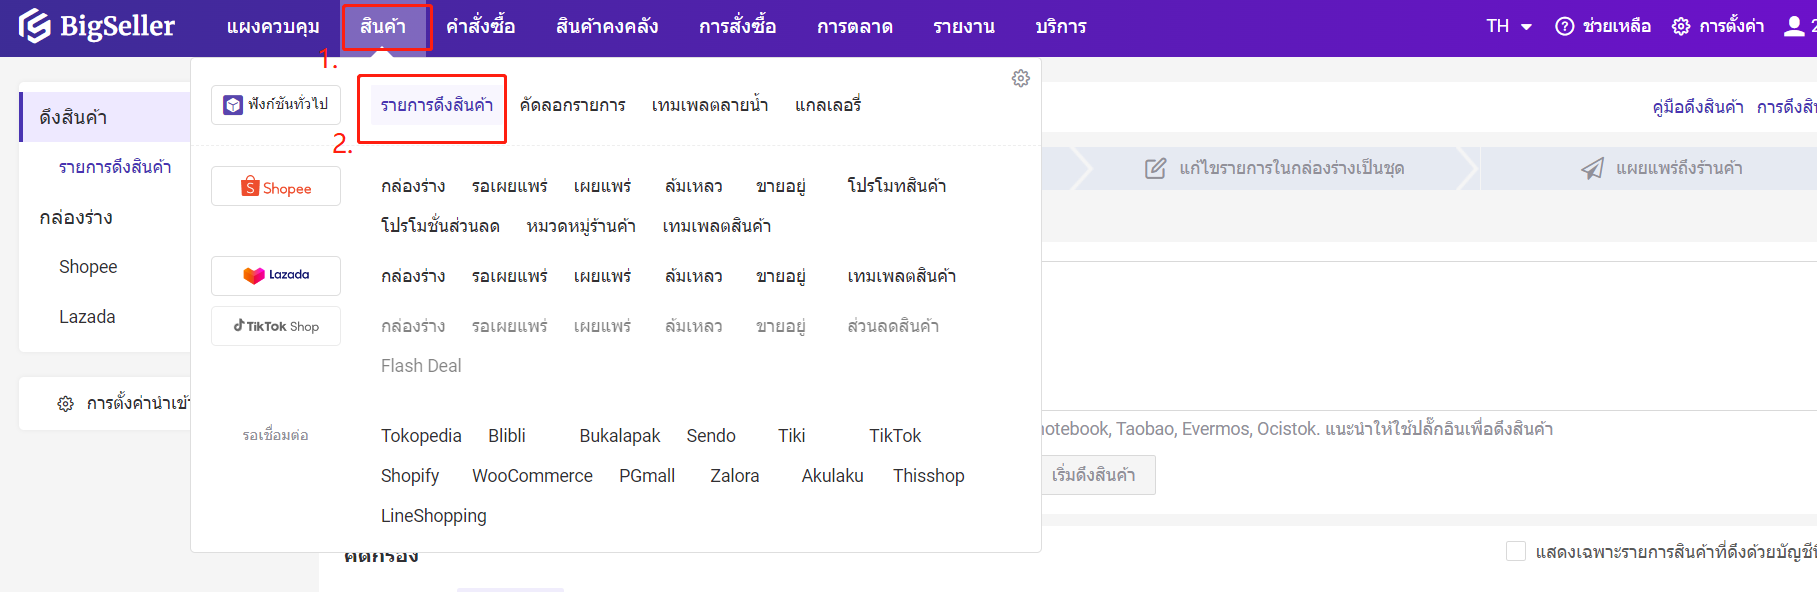
Task: Open the แผงควบคุม top menu
Action: point(273,27)
